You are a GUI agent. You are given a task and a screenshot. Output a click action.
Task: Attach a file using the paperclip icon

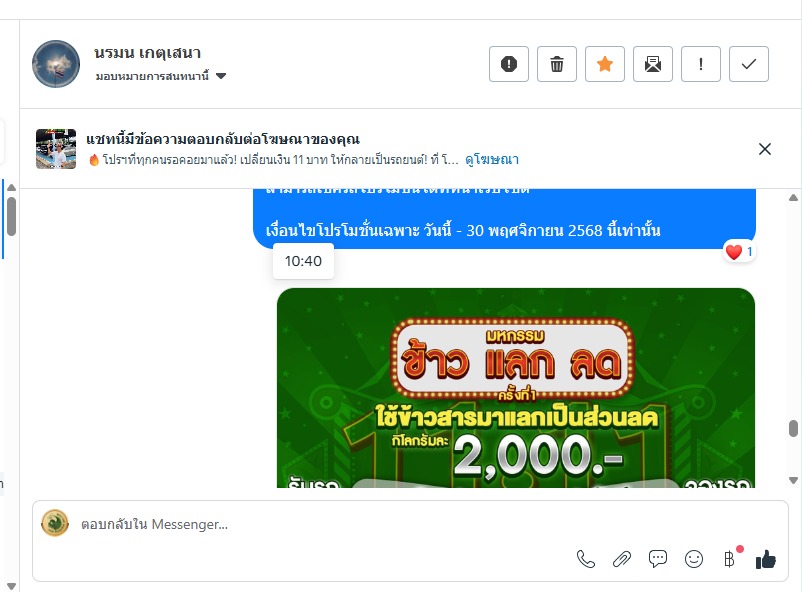pyautogui.click(x=622, y=559)
